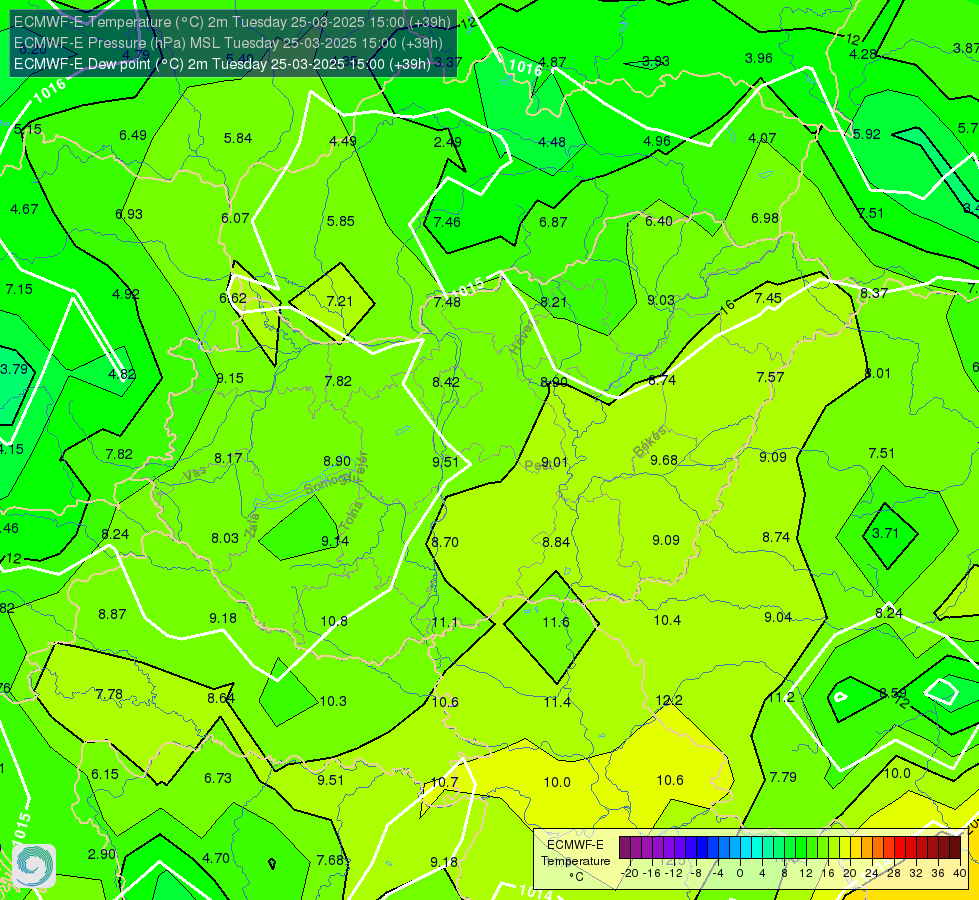The width and height of the screenshot is (979, 900).
Task: Click the dew point value 8.84
Action: [556, 542]
